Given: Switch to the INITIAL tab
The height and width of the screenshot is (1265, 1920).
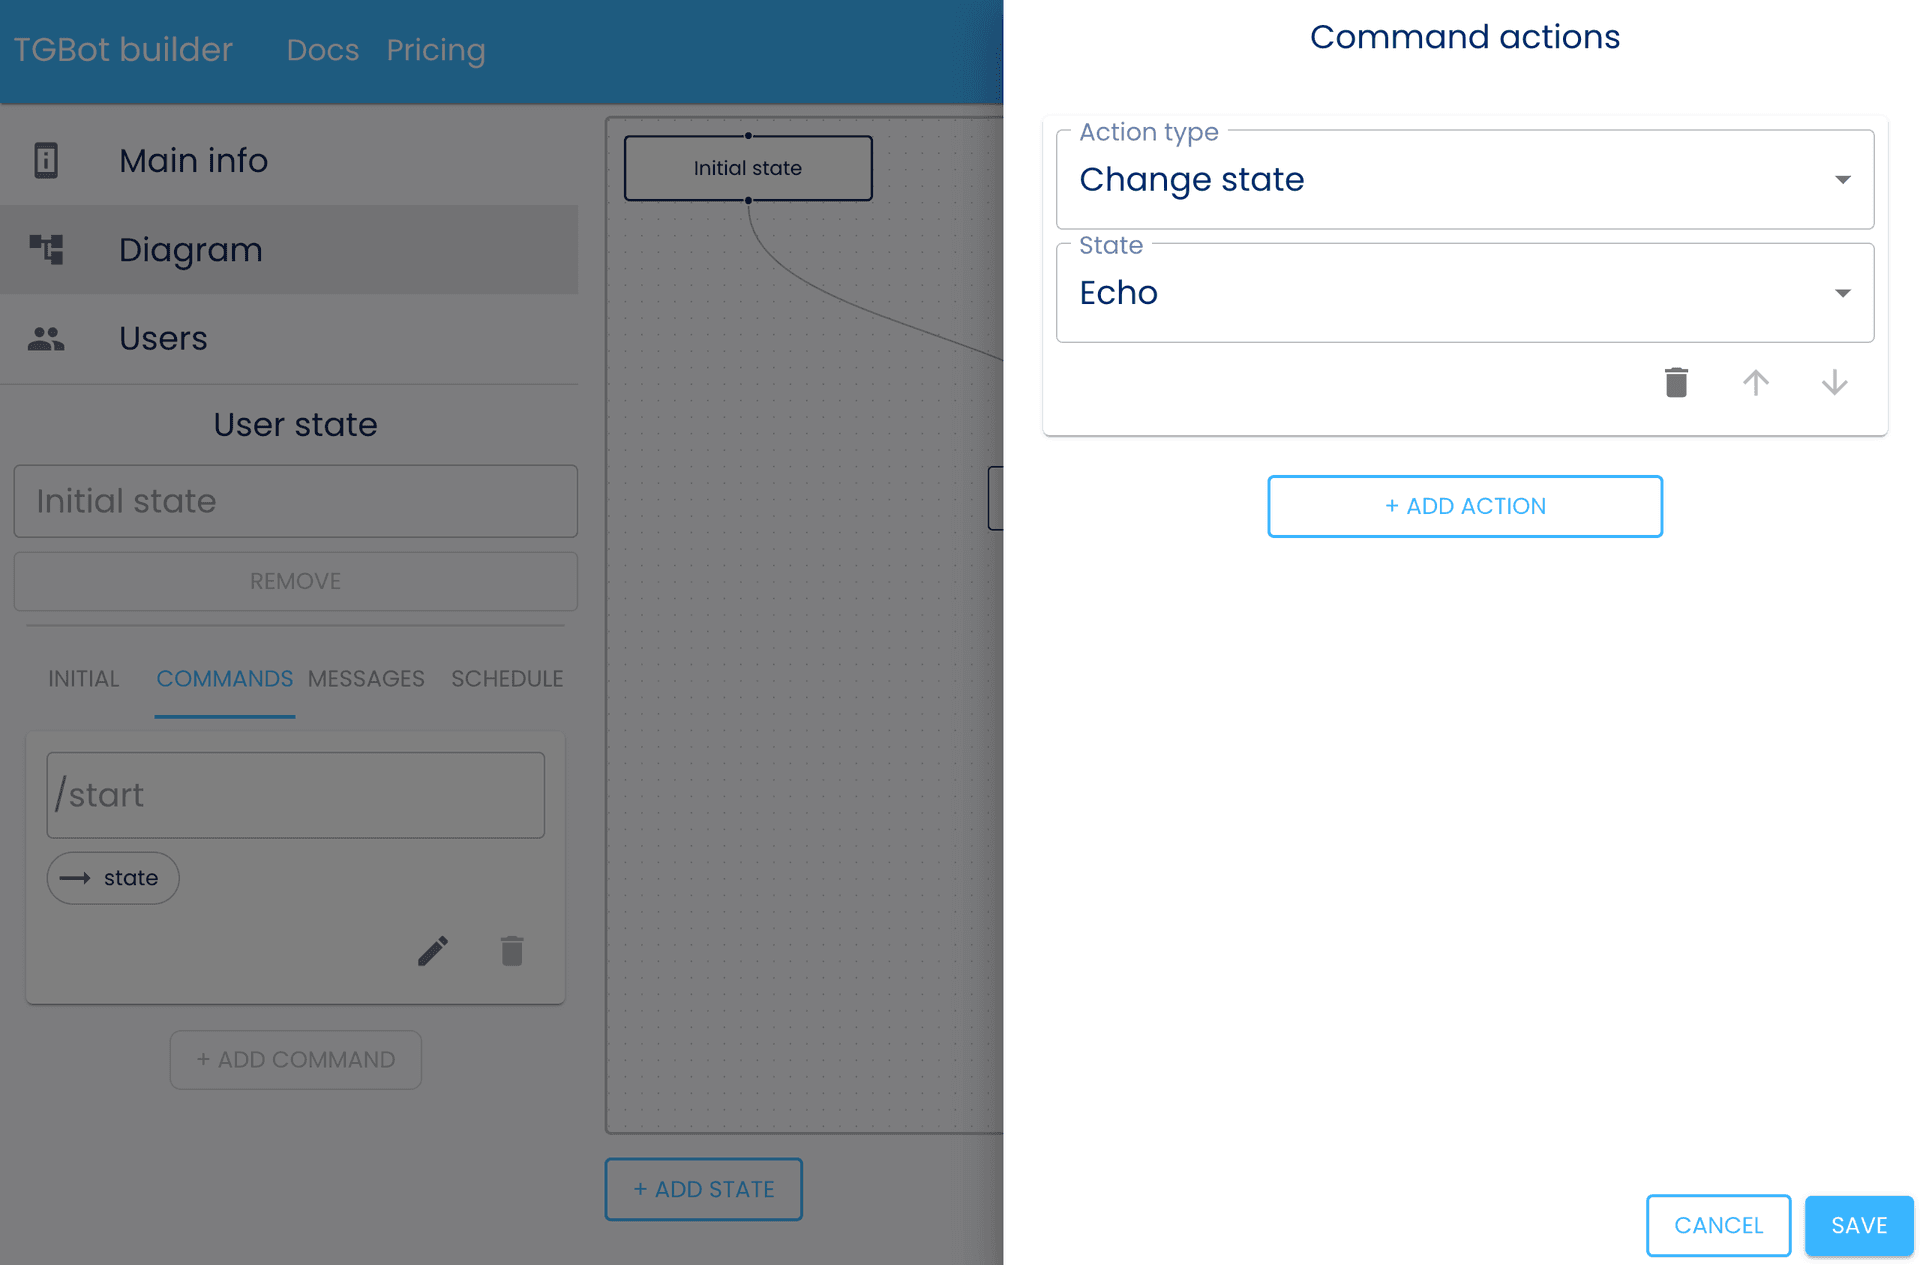Looking at the screenshot, I should [84, 678].
